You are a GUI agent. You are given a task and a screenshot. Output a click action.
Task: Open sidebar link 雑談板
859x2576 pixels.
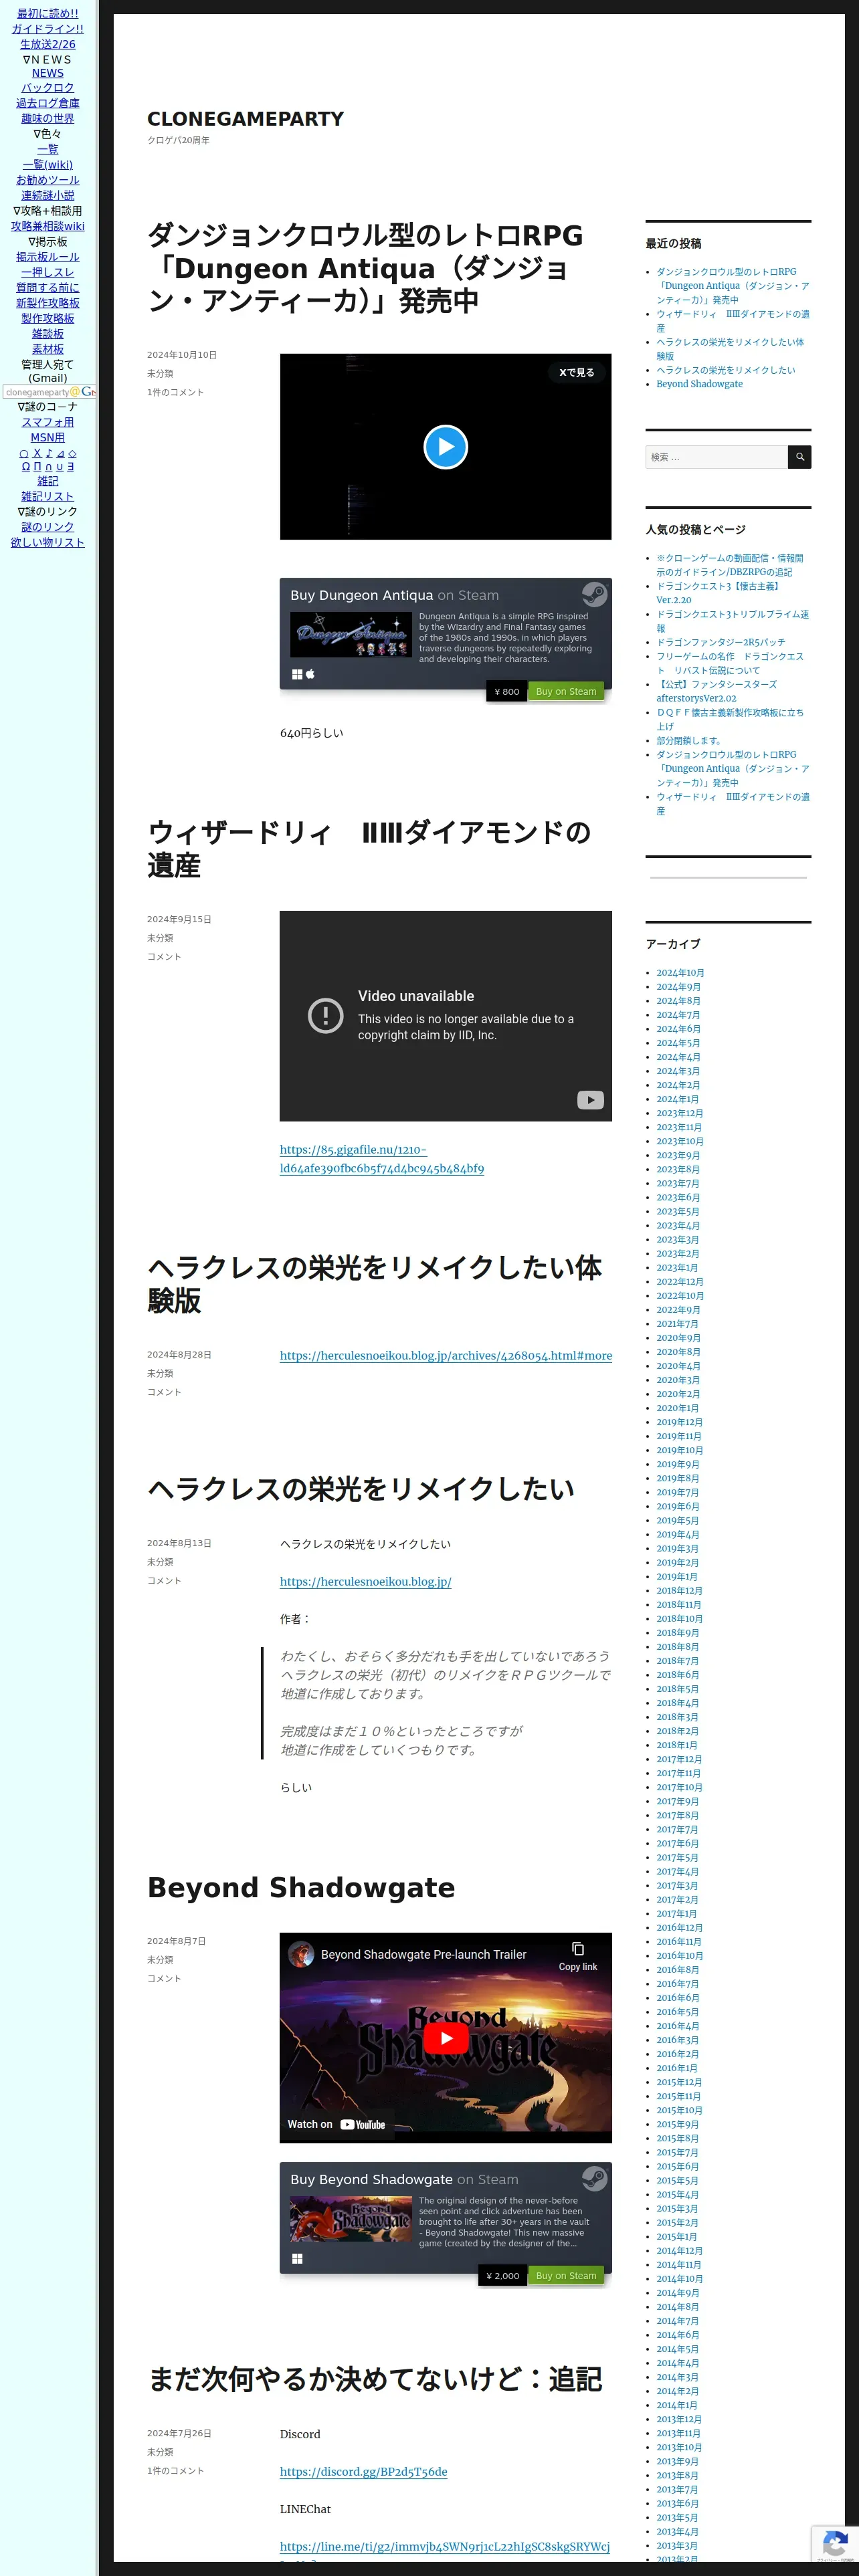point(48,334)
